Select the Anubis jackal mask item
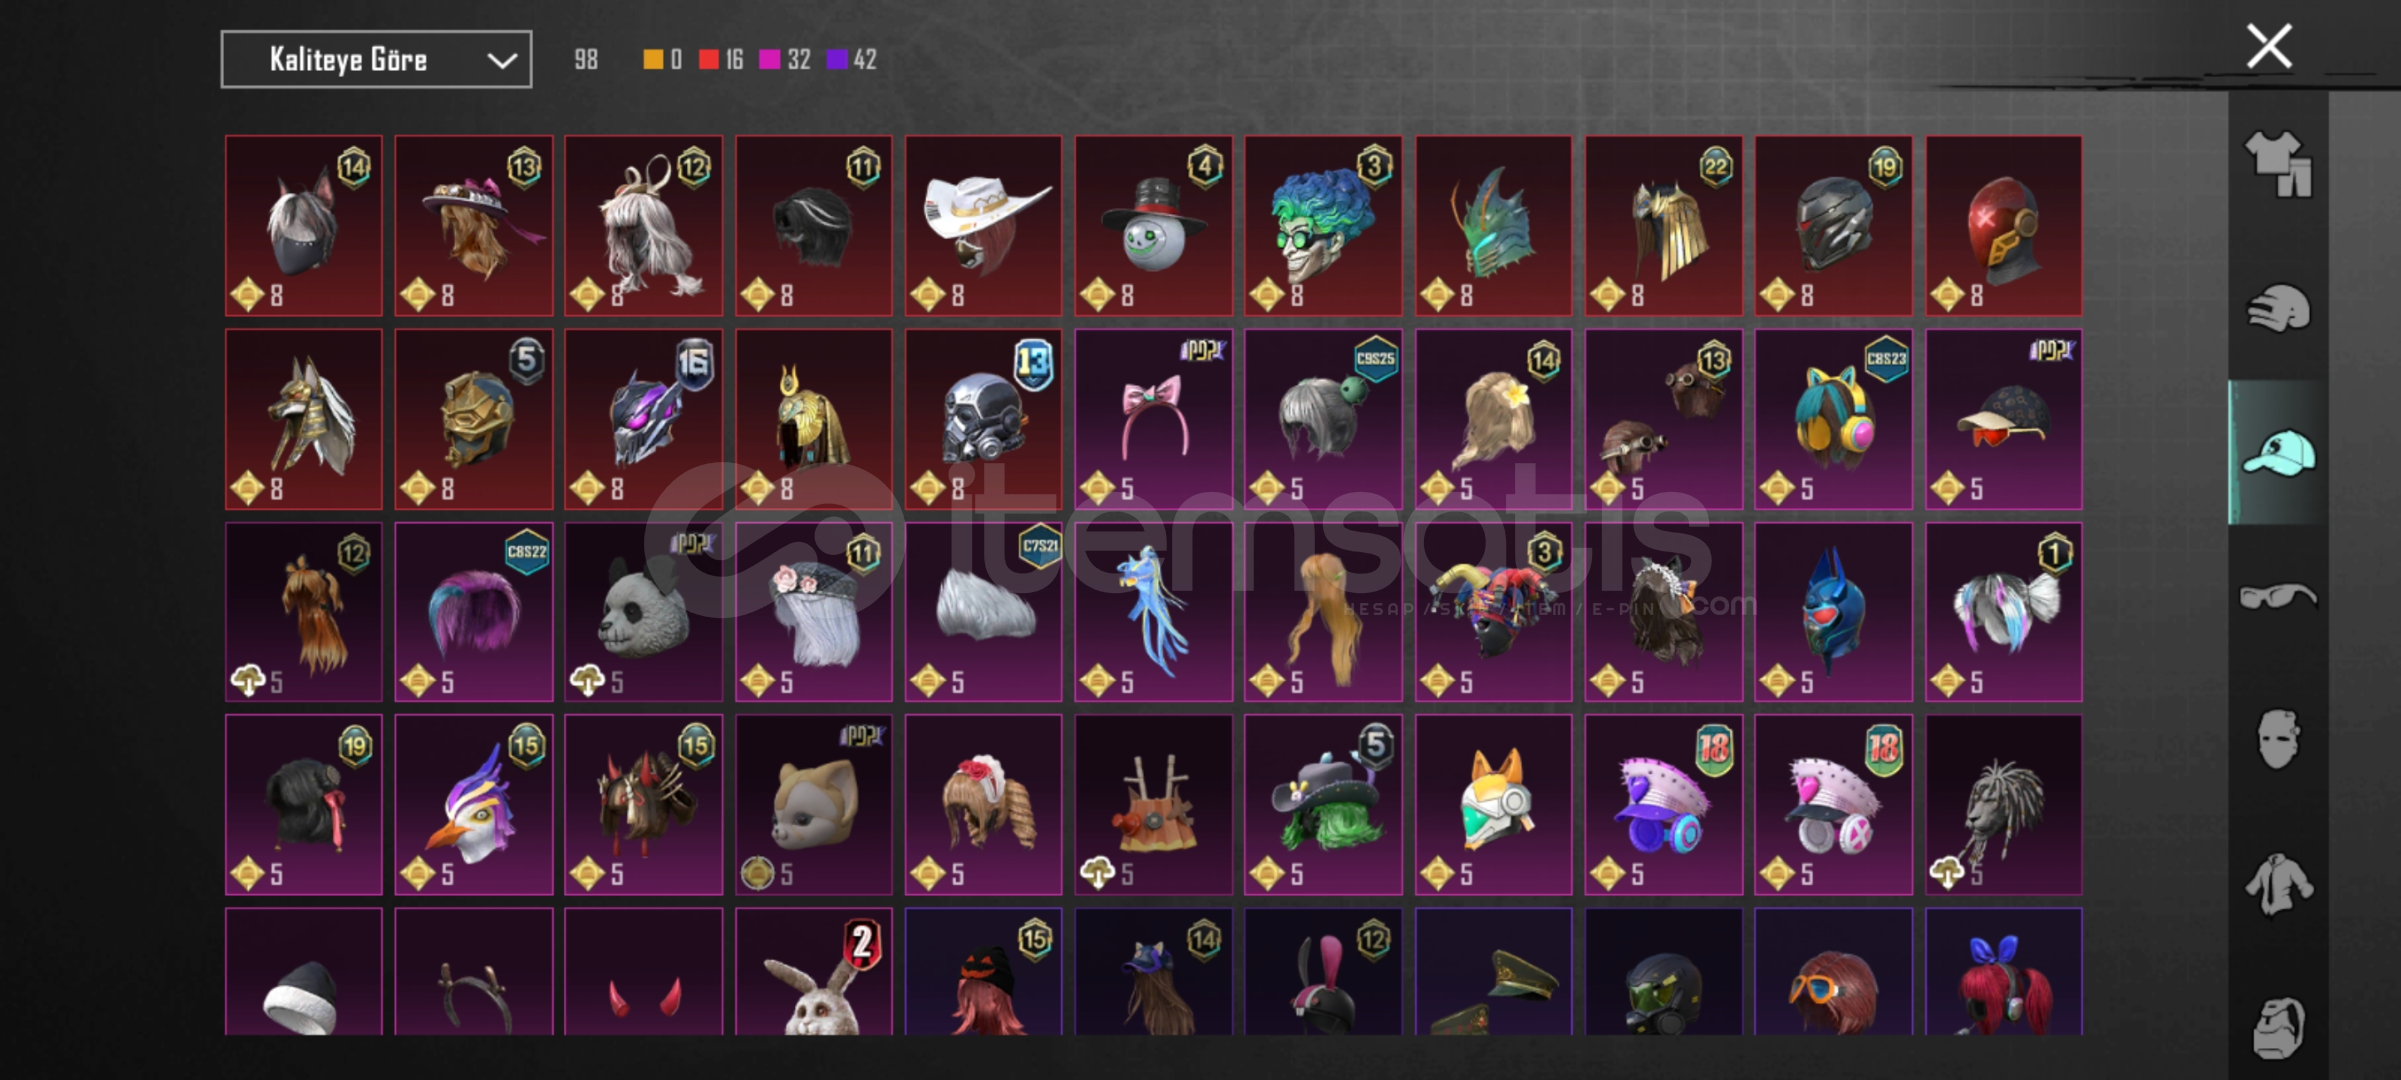This screenshot has width=2401, height=1080. 303,419
